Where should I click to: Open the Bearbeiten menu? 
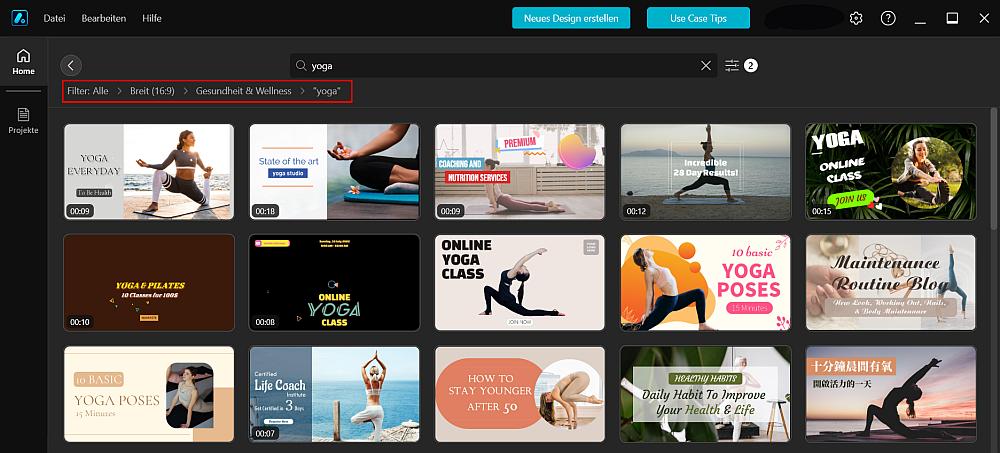pos(103,18)
